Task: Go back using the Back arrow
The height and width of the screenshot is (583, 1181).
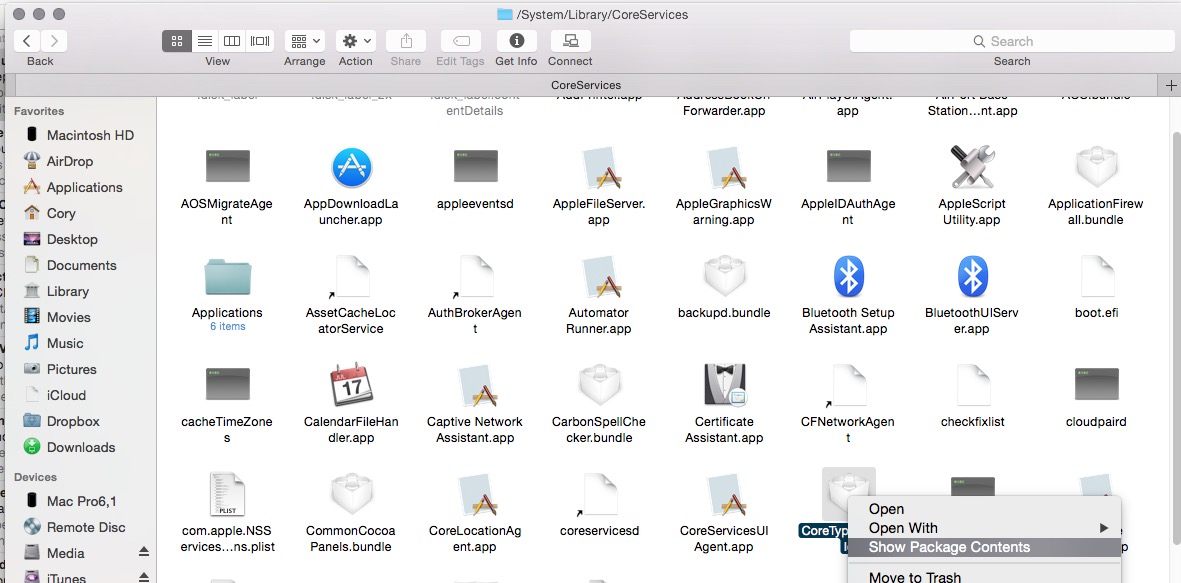Action: coord(27,41)
